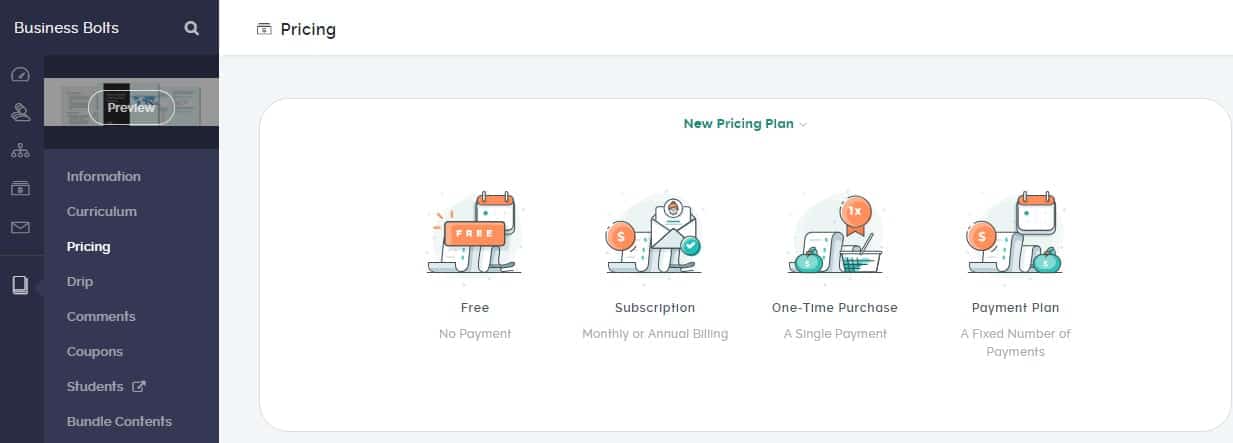This screenshot has width=1233, height=443.
Task: Open the dashboard gauge icon in sidebar
Action: click(x=20, y=75)
